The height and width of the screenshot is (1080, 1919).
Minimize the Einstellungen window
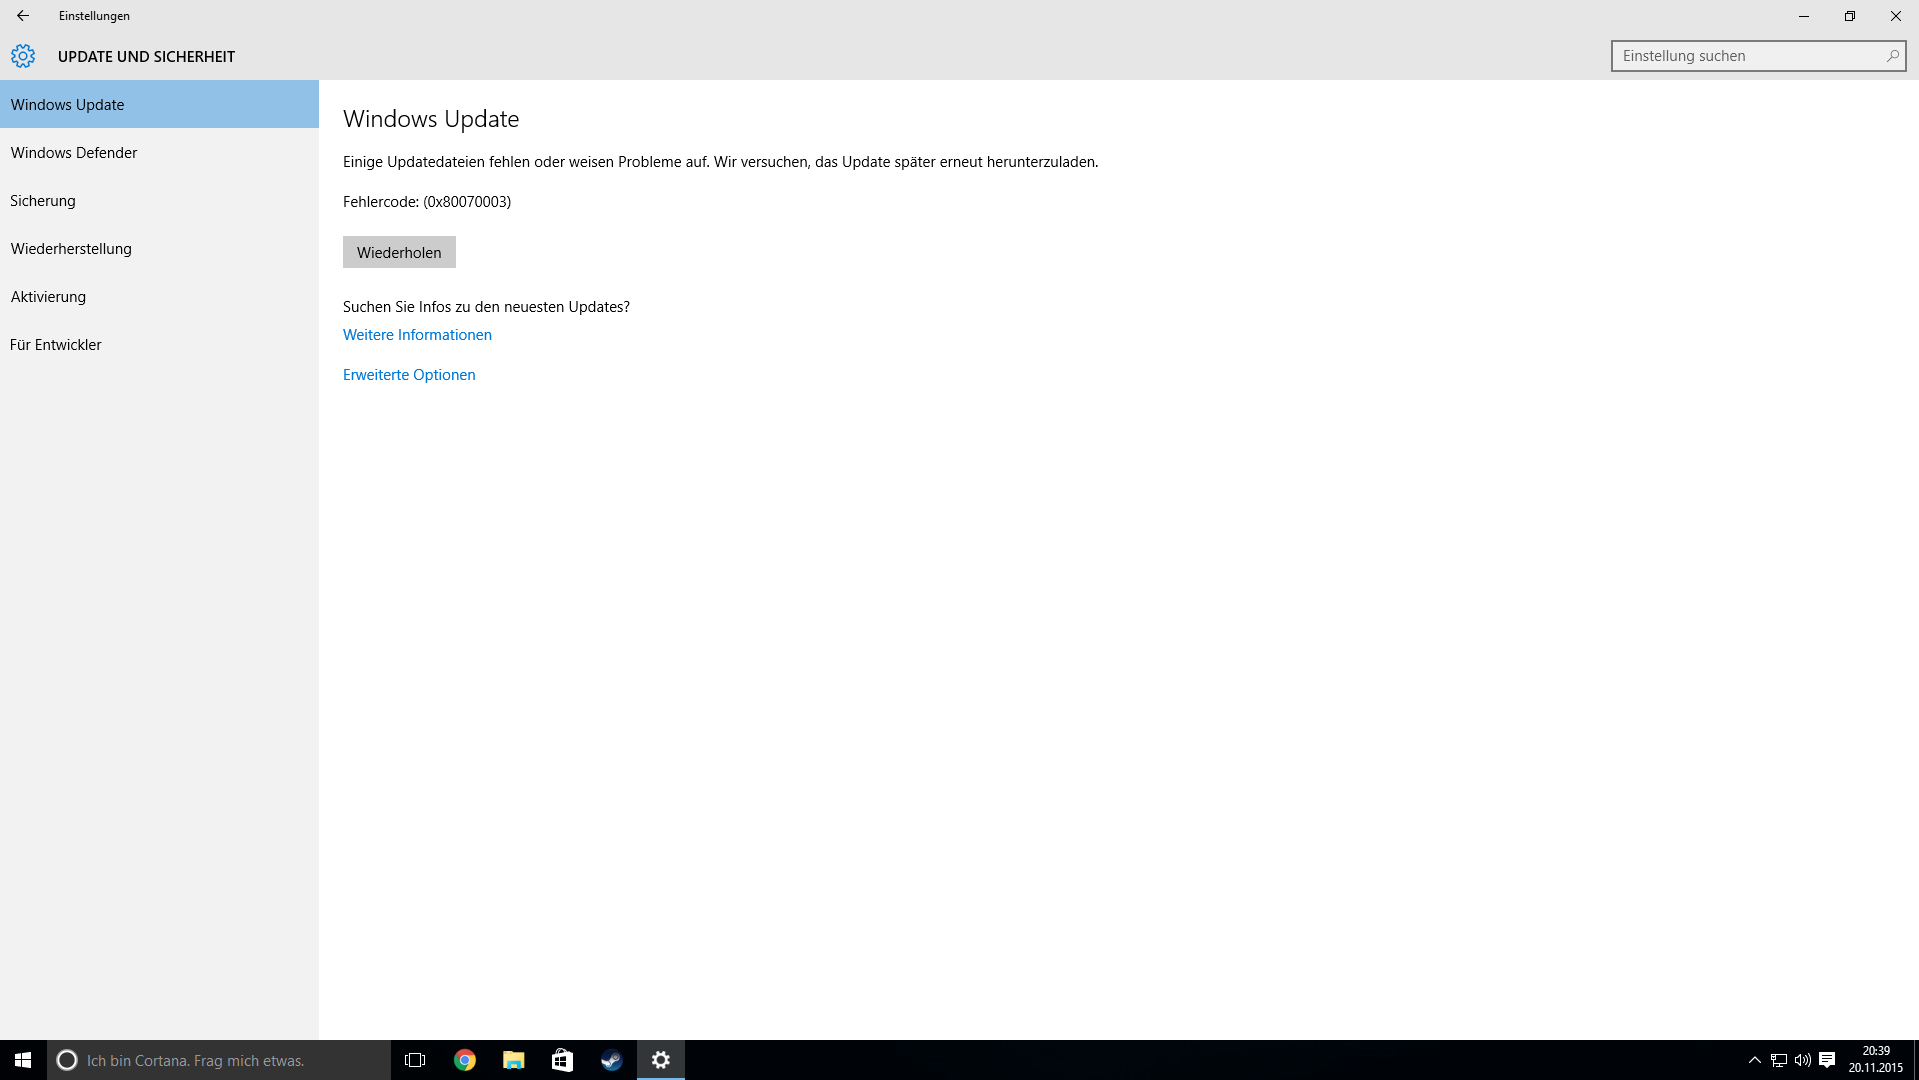(x=1804, y=16)
